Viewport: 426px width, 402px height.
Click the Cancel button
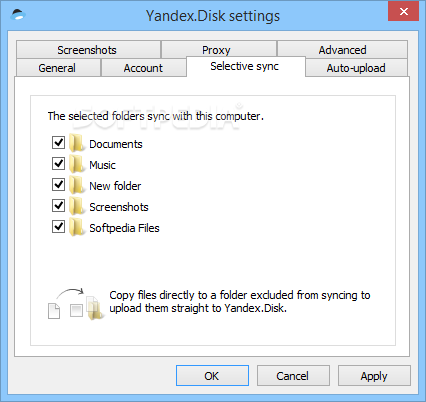tap(293, 376)
